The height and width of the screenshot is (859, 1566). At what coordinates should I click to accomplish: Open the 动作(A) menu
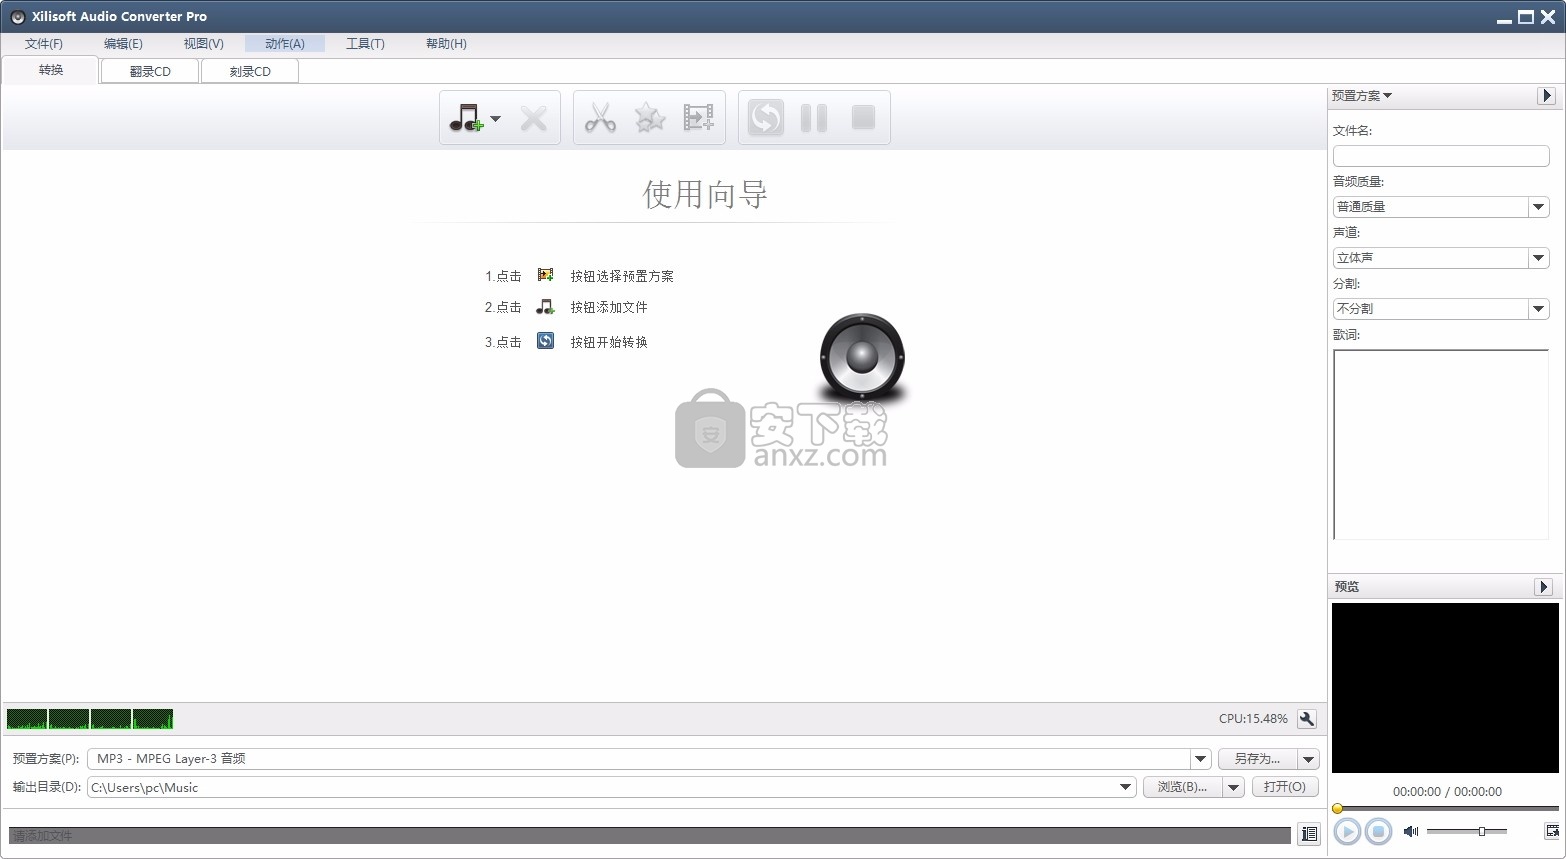pos(285,44)
